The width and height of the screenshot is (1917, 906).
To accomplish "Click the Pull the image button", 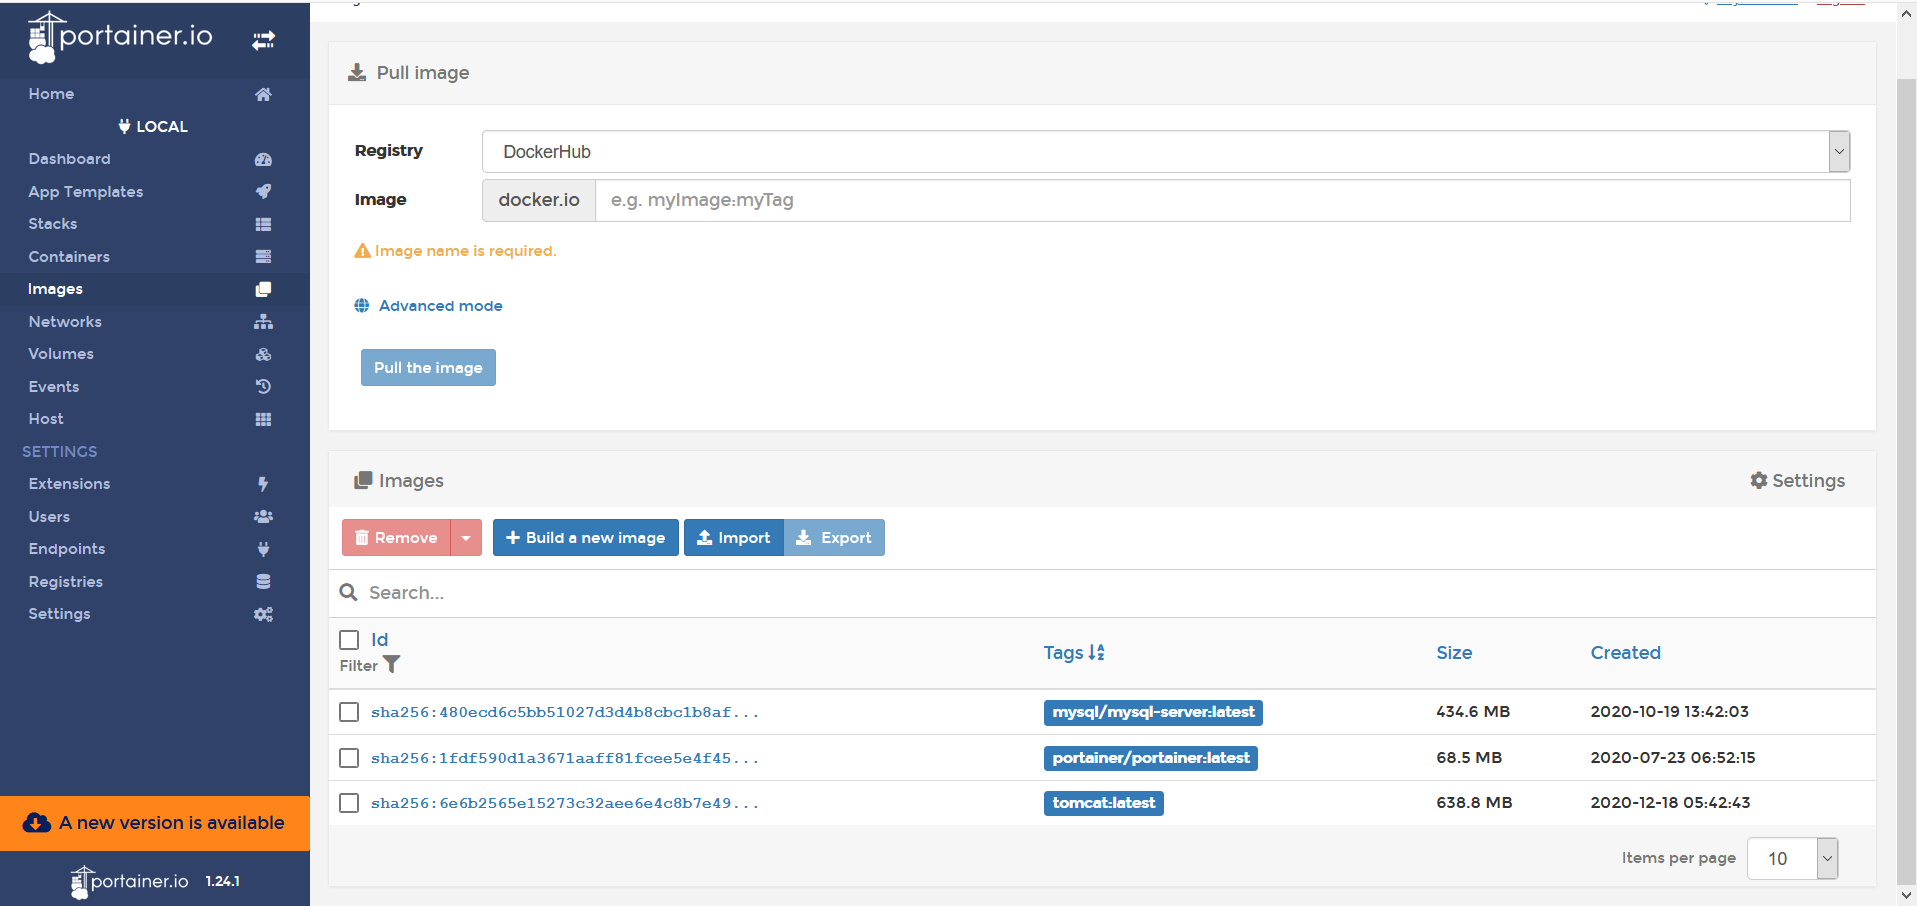I will coord(428,367).
